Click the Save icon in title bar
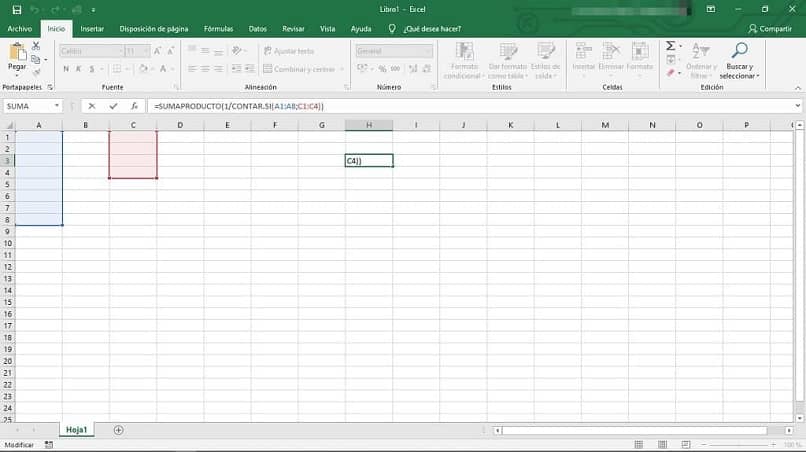Viewport: 806px width, 452px height. 16,10
